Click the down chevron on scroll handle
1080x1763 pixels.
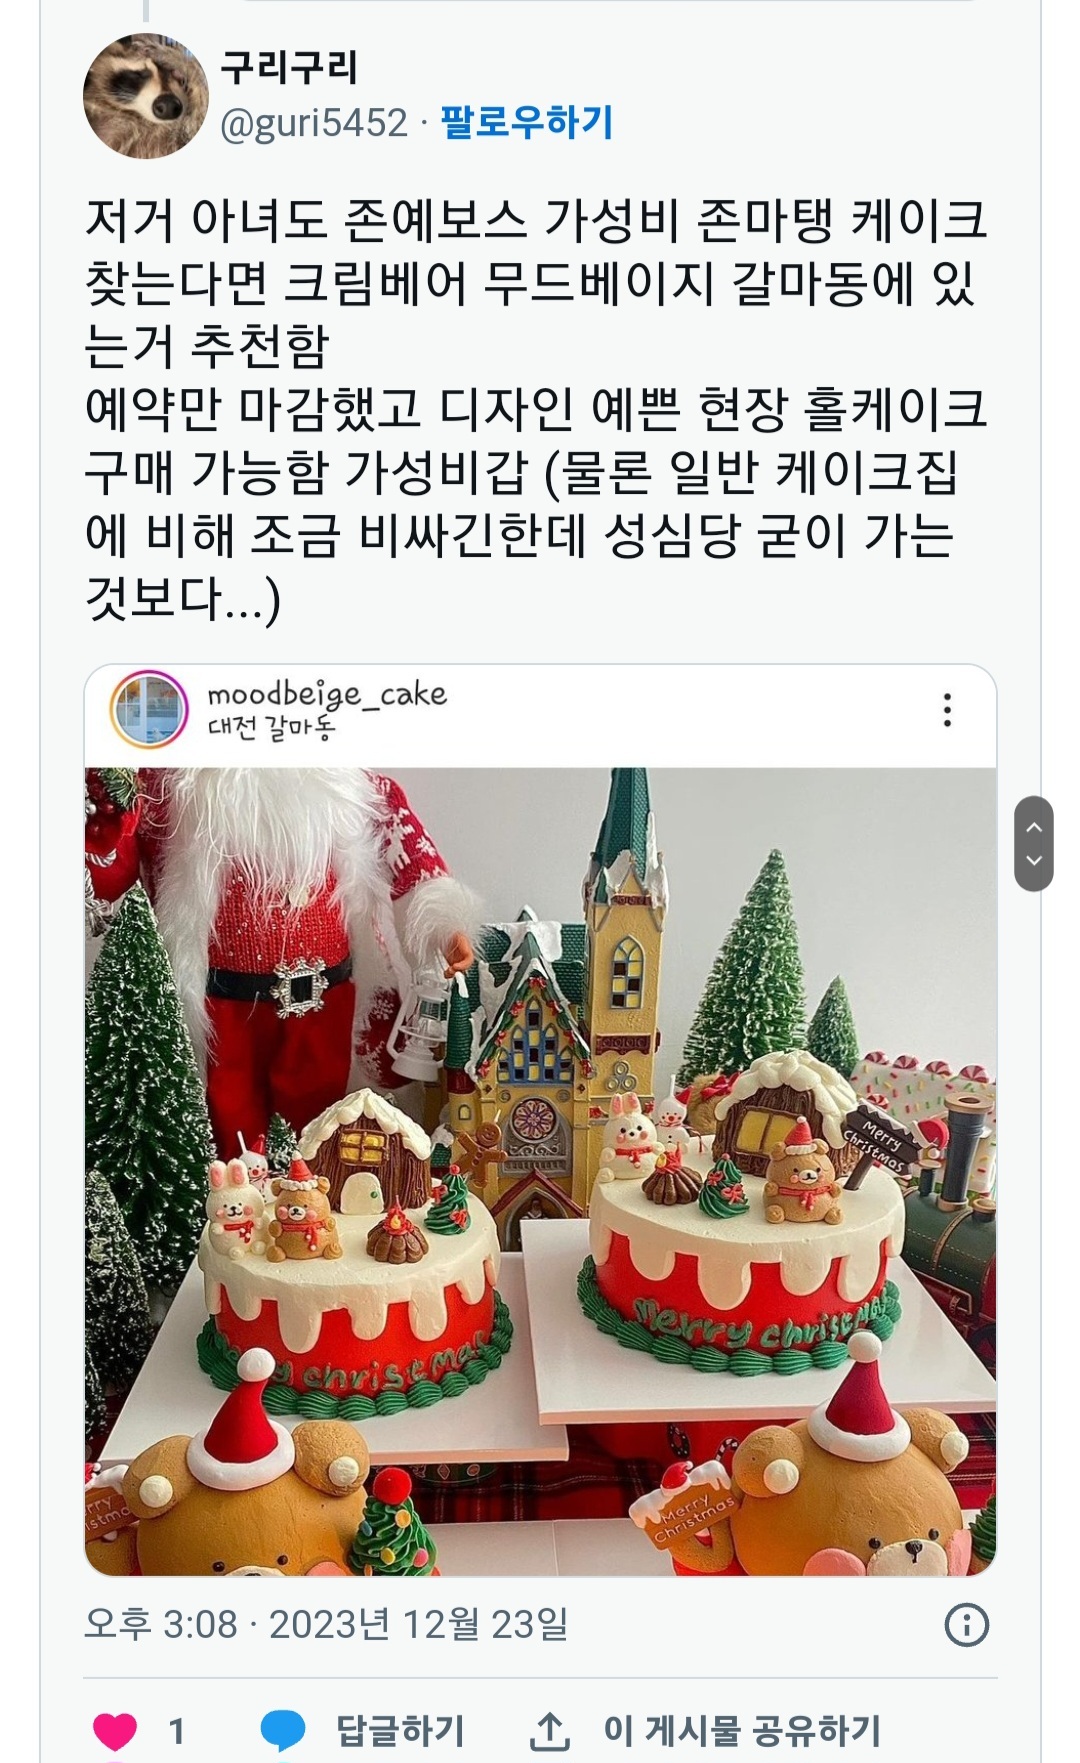[1034, 860]
